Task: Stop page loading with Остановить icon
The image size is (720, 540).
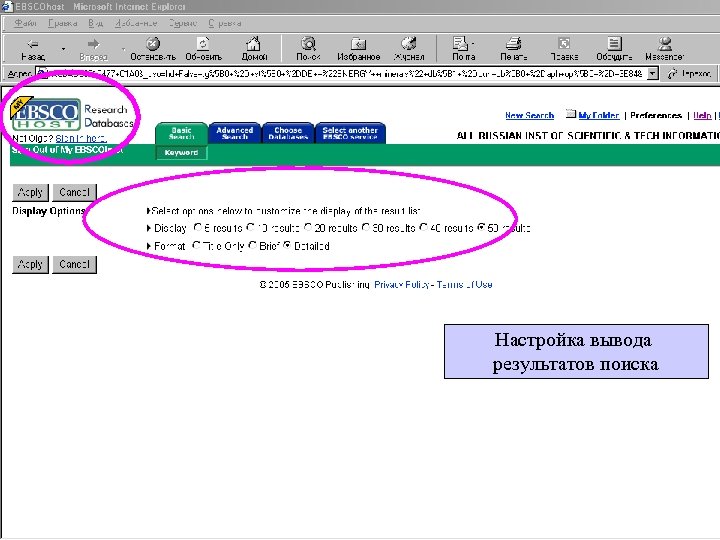Action: 153,44
